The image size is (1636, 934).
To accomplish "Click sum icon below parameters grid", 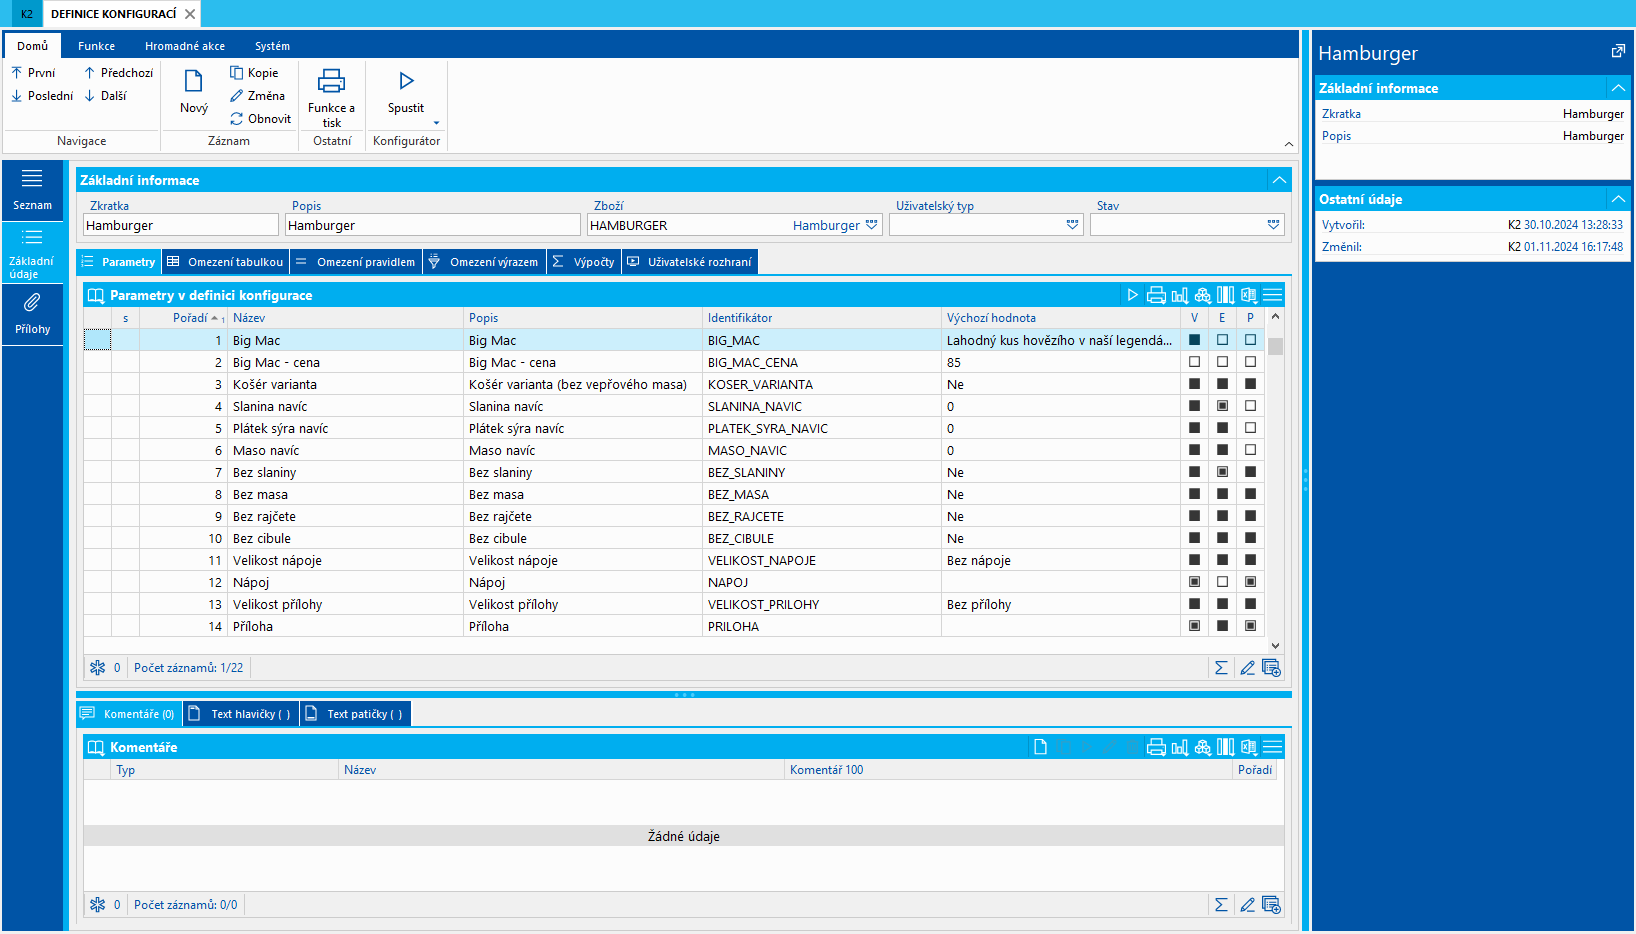I will click(x=1221, y=668).
